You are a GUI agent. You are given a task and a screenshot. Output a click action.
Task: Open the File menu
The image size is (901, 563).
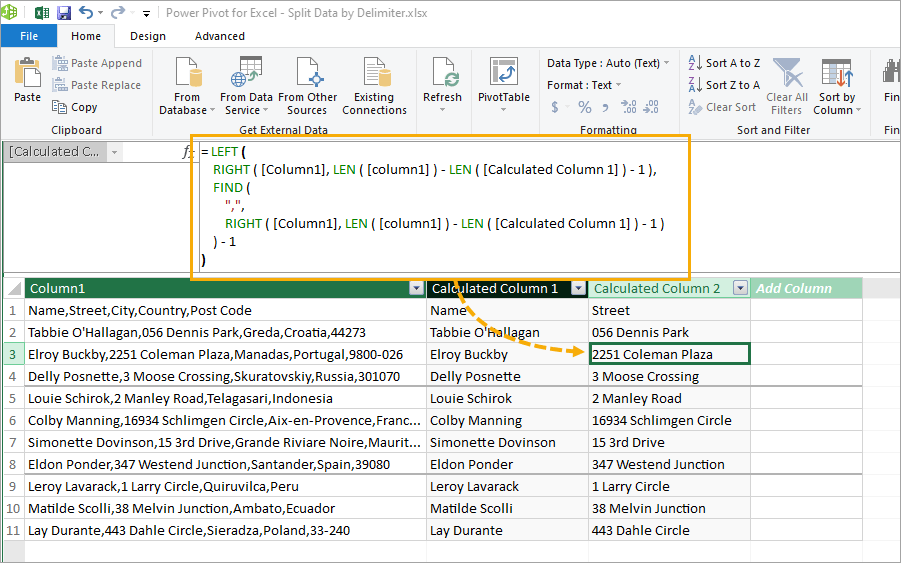point(29,36)
